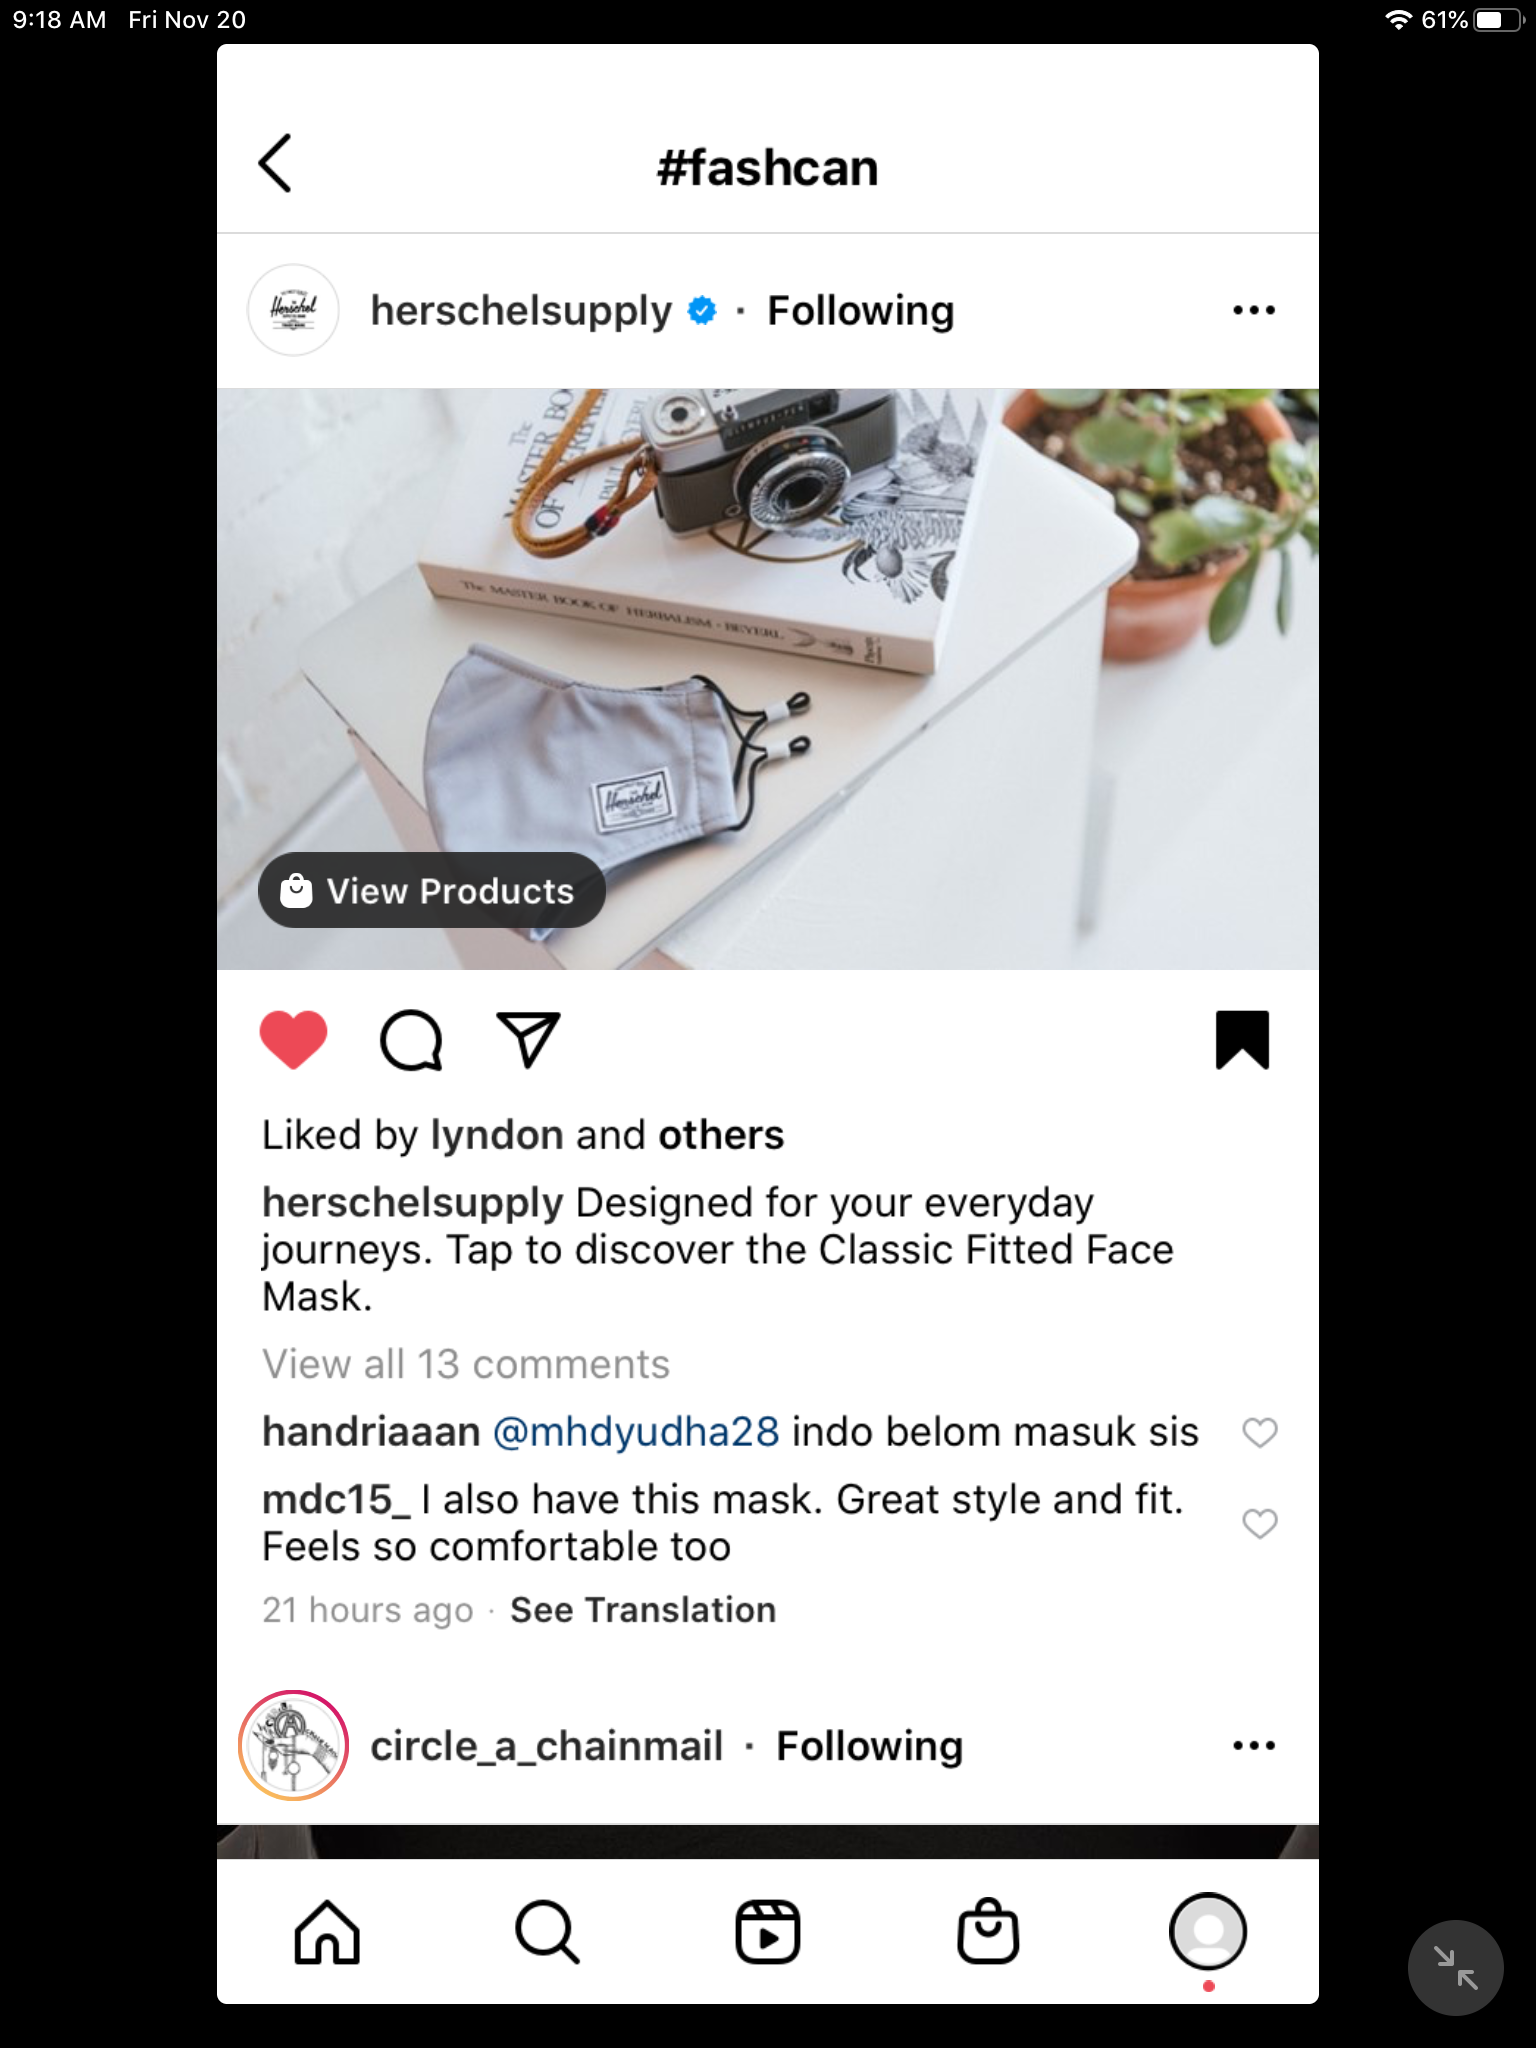Remove bookmark from the saved post
The image size is (1536, 2048).
tap(1242, 1040)
